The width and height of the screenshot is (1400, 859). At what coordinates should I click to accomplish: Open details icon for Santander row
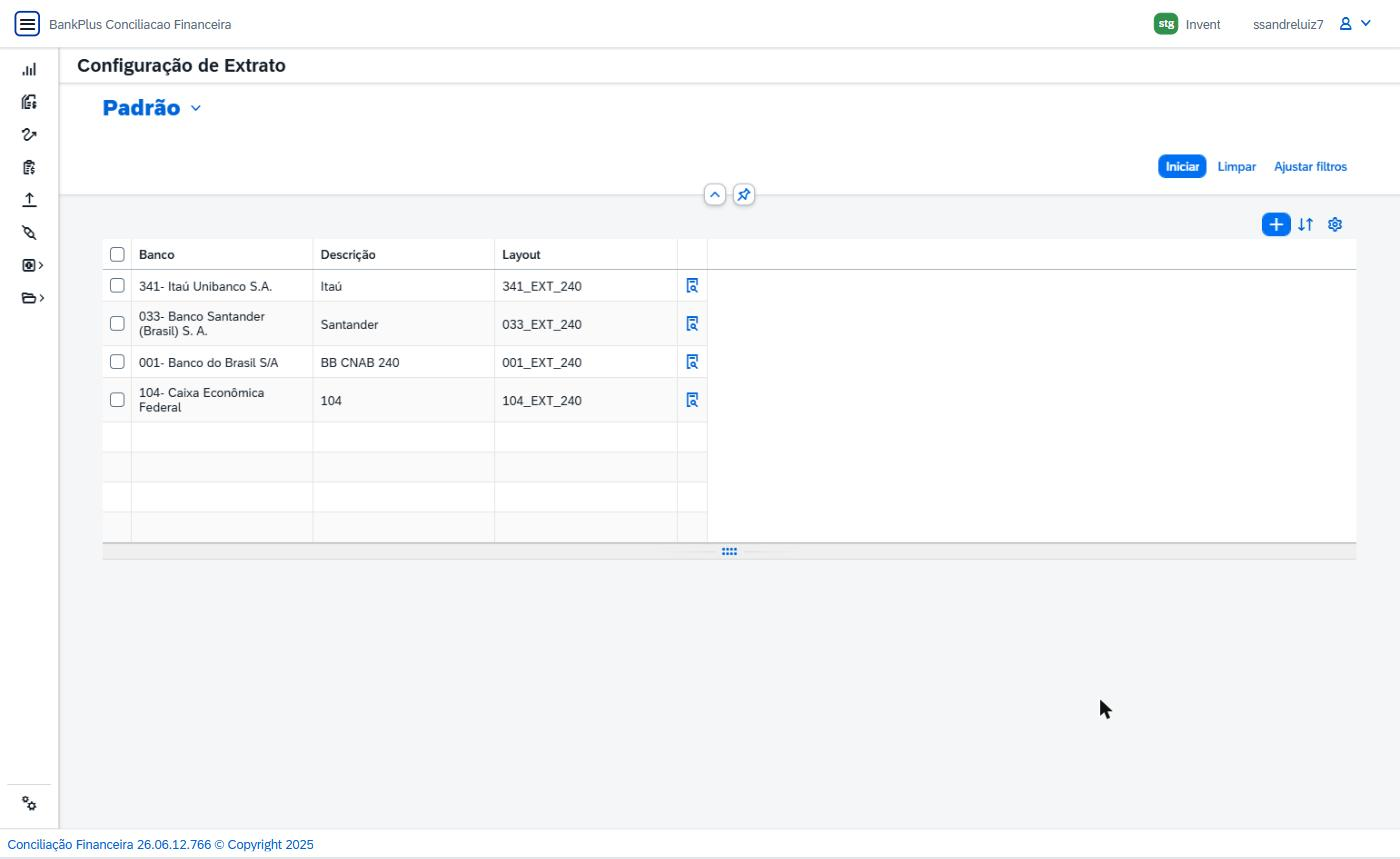click(692, 324)
